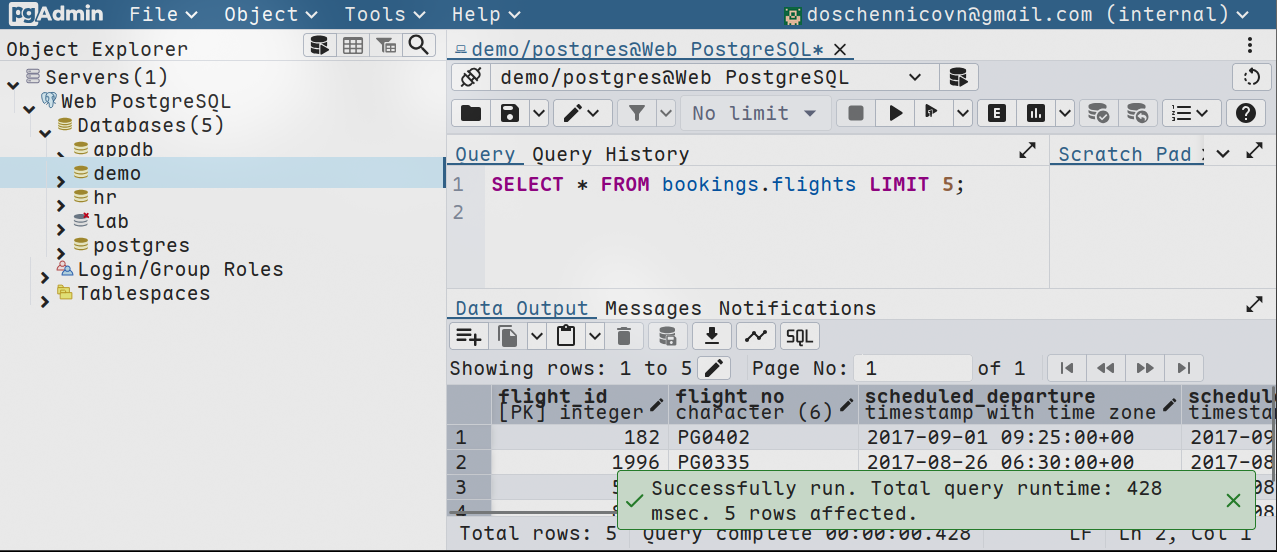Click the Save file disk icon

click(510, 114)
